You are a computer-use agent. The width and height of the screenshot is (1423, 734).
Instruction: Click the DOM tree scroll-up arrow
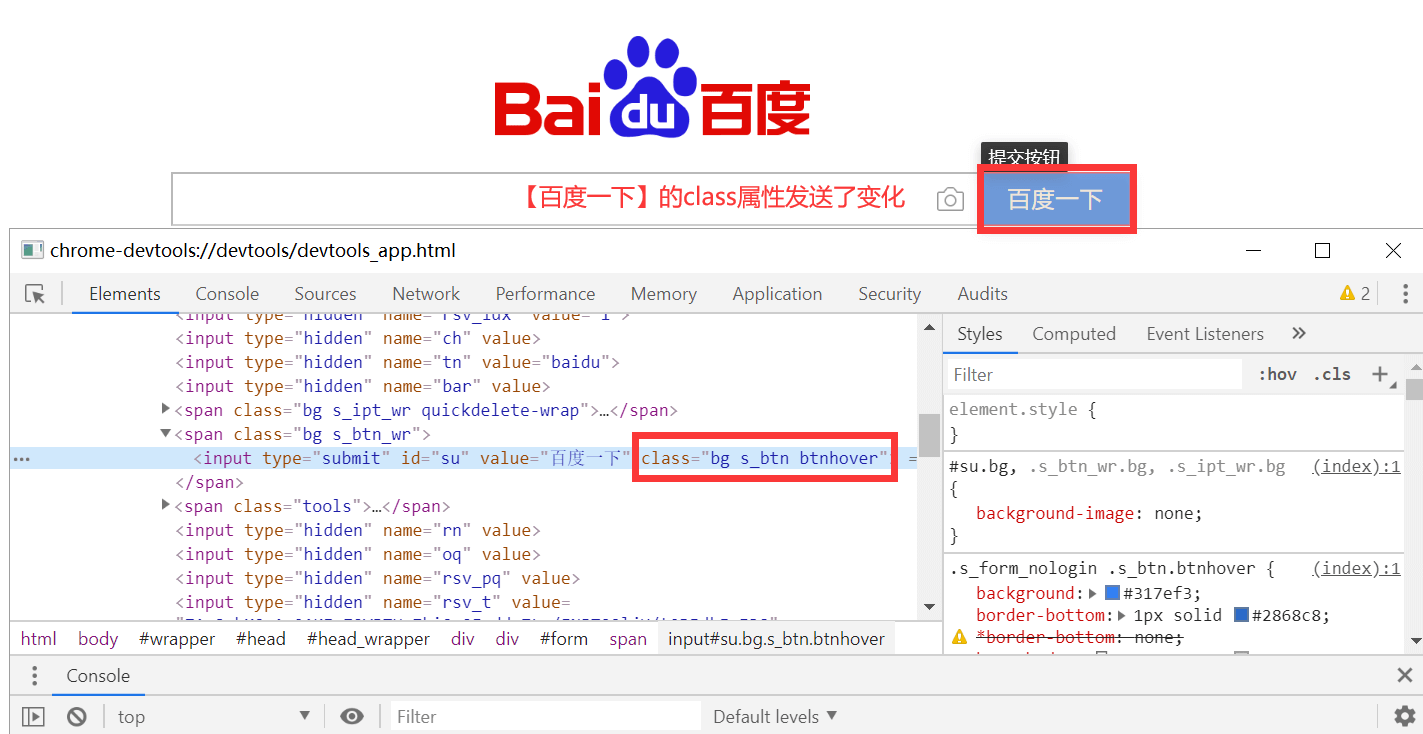929,327
